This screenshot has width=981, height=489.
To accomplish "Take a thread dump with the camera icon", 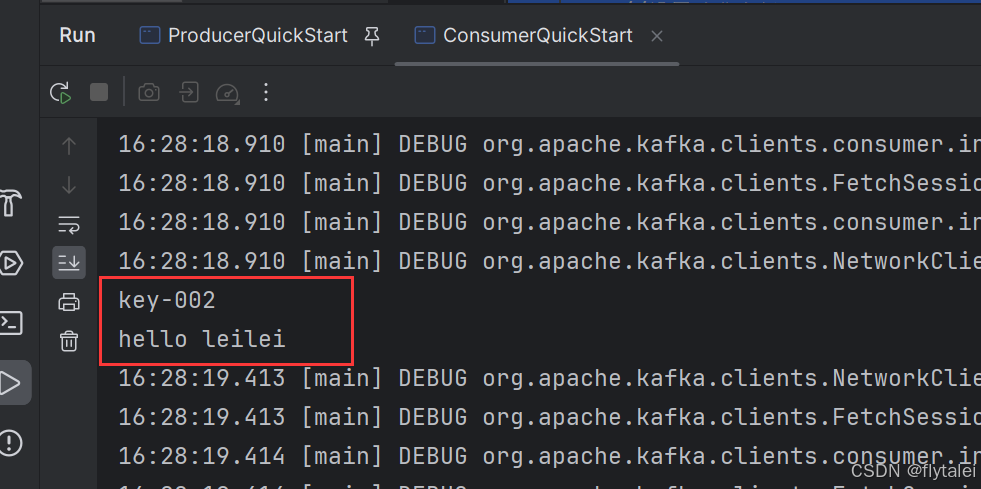I will click(x=149, y=93).
